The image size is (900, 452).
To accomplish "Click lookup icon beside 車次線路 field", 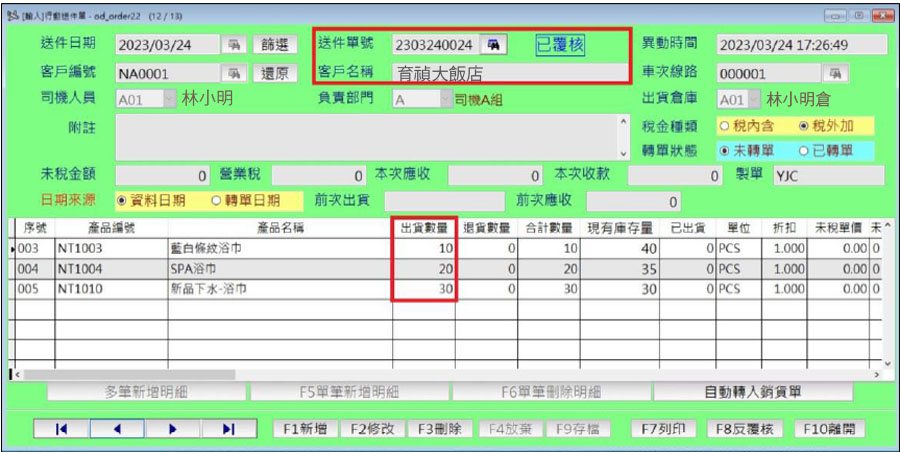I will 835,73.
